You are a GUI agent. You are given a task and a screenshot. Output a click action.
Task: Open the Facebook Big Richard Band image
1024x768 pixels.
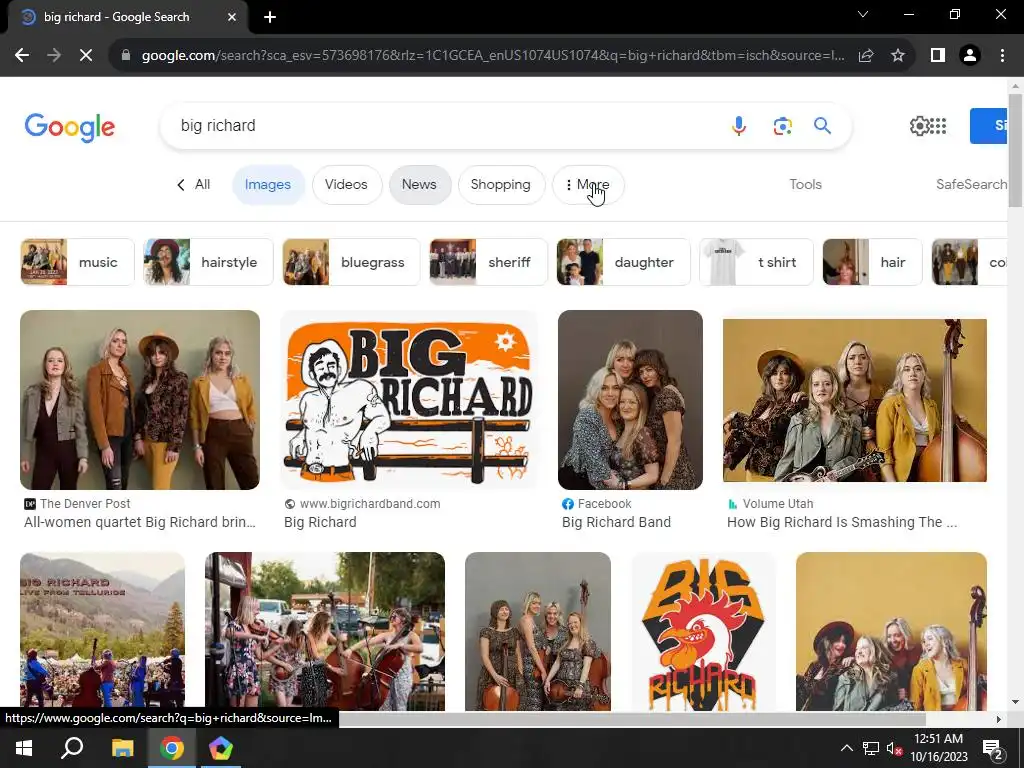tap(630, 400)
